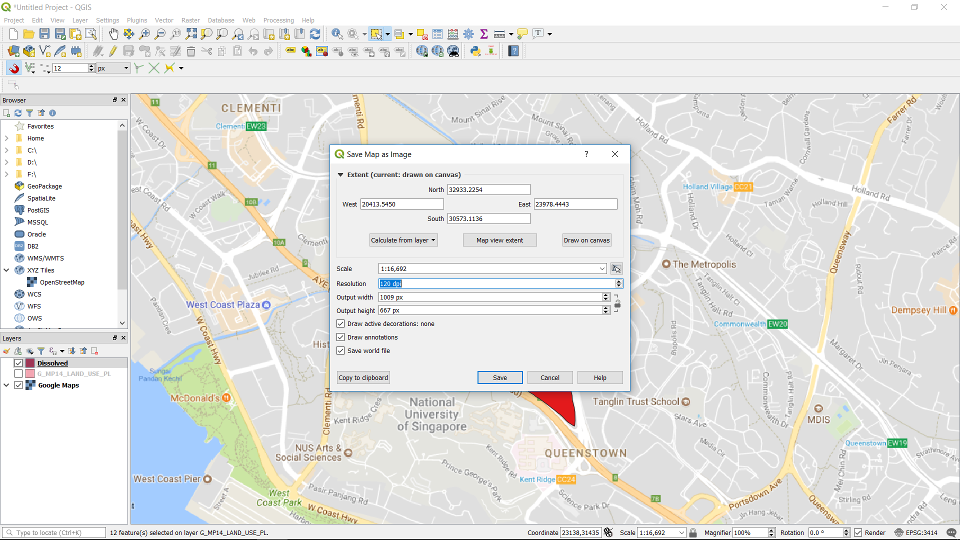Select the Identify Features tool

[337, 34]
